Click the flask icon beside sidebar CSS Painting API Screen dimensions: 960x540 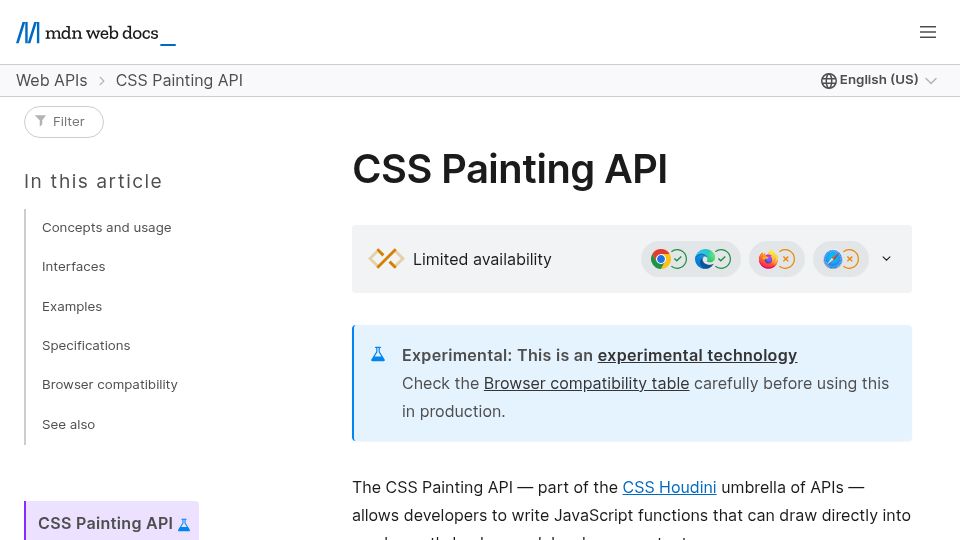[184, 525]
